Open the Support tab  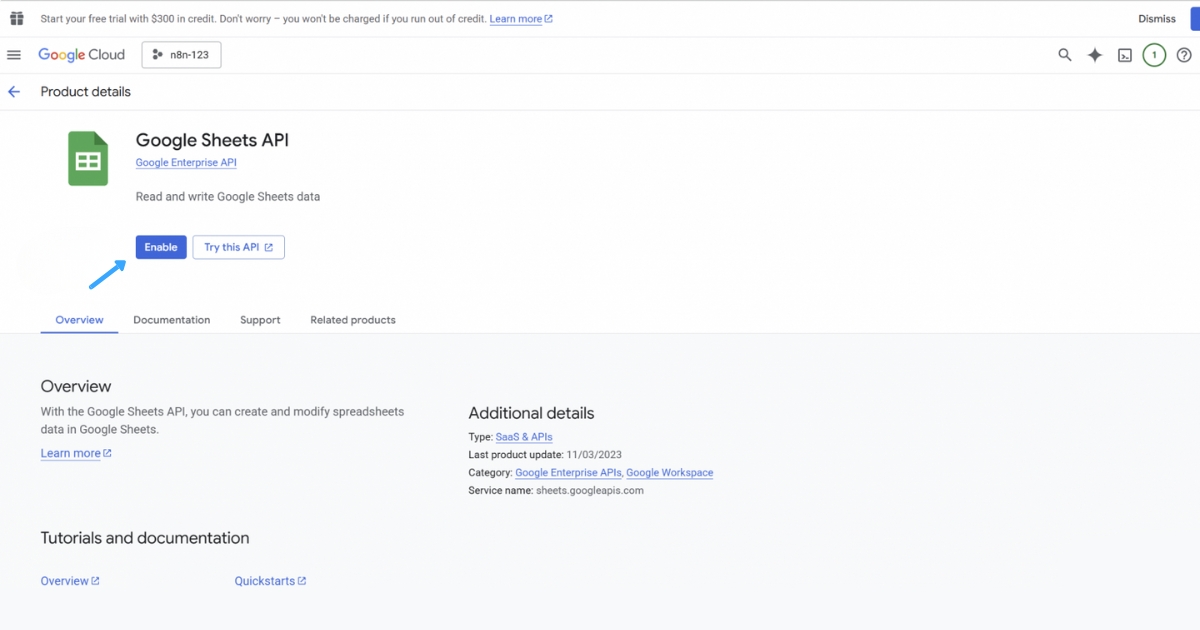point(260,320)
